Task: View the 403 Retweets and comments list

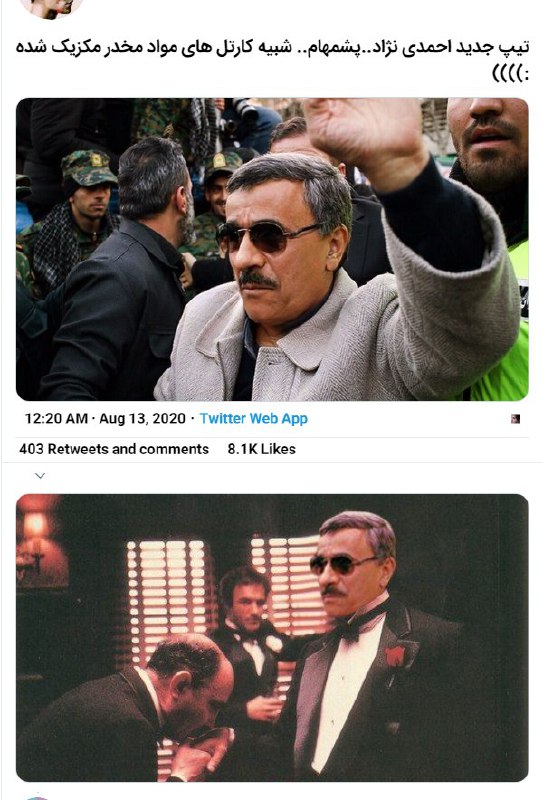Action: pos(114,449)
